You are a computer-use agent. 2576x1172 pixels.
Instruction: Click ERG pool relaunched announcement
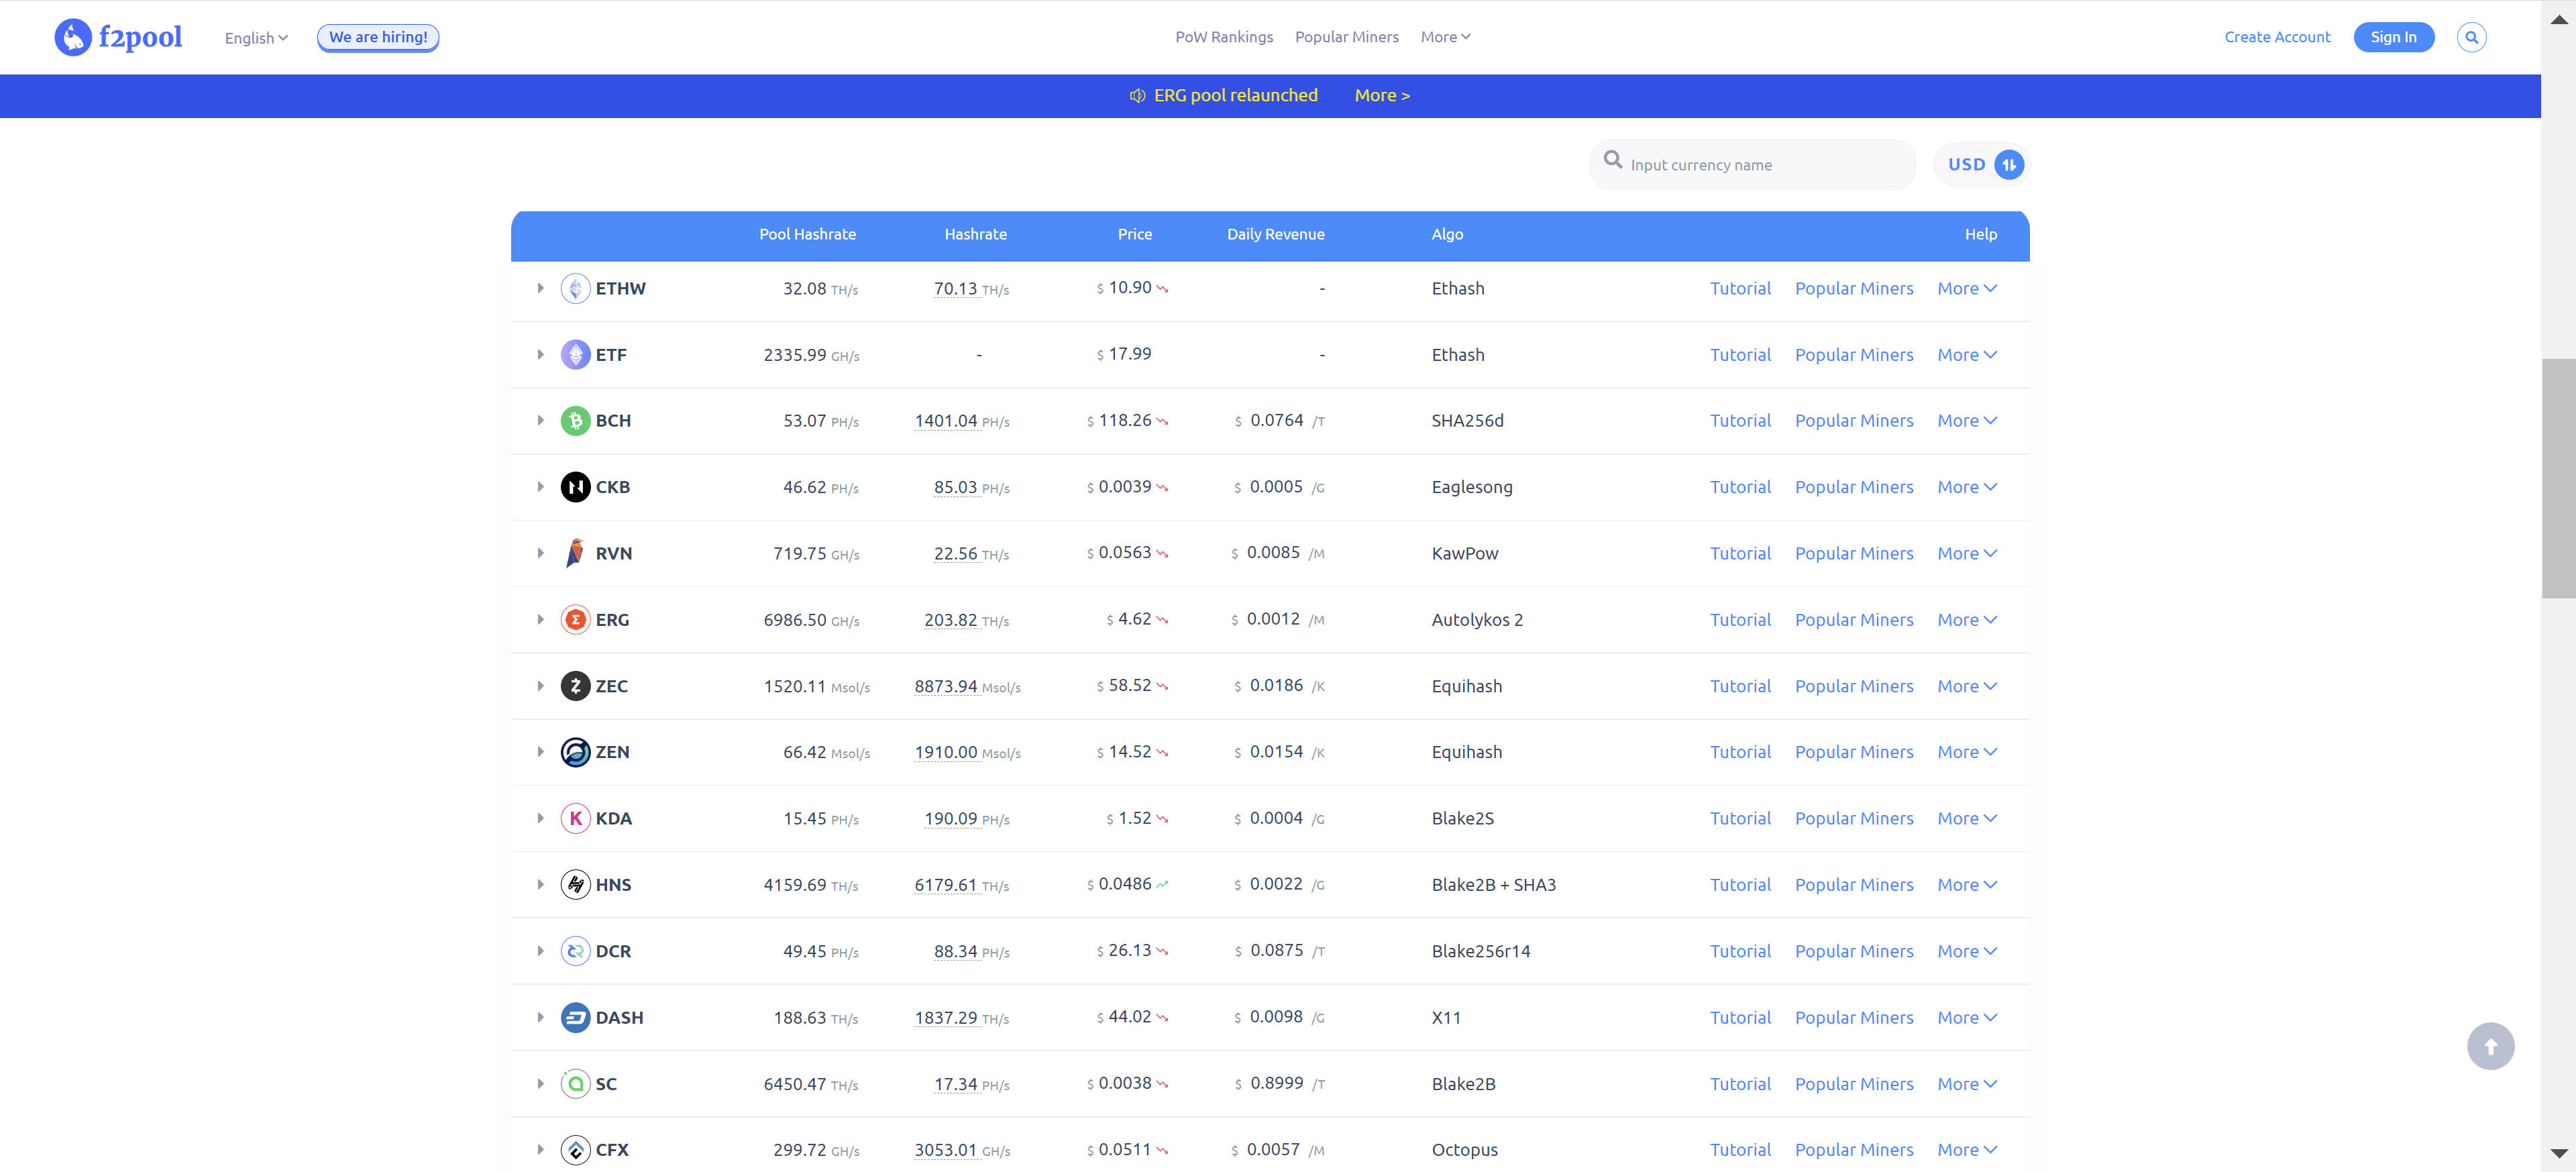(1235, 96)
